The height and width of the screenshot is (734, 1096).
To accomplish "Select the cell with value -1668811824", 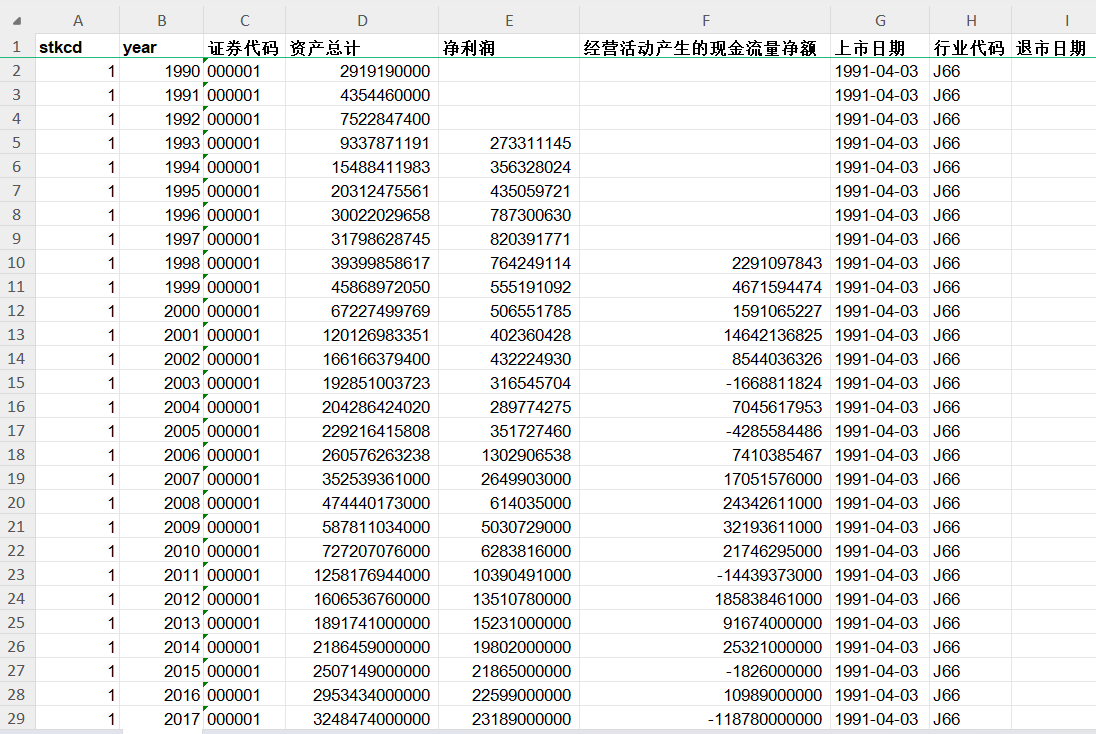I will tap(705, 383).
